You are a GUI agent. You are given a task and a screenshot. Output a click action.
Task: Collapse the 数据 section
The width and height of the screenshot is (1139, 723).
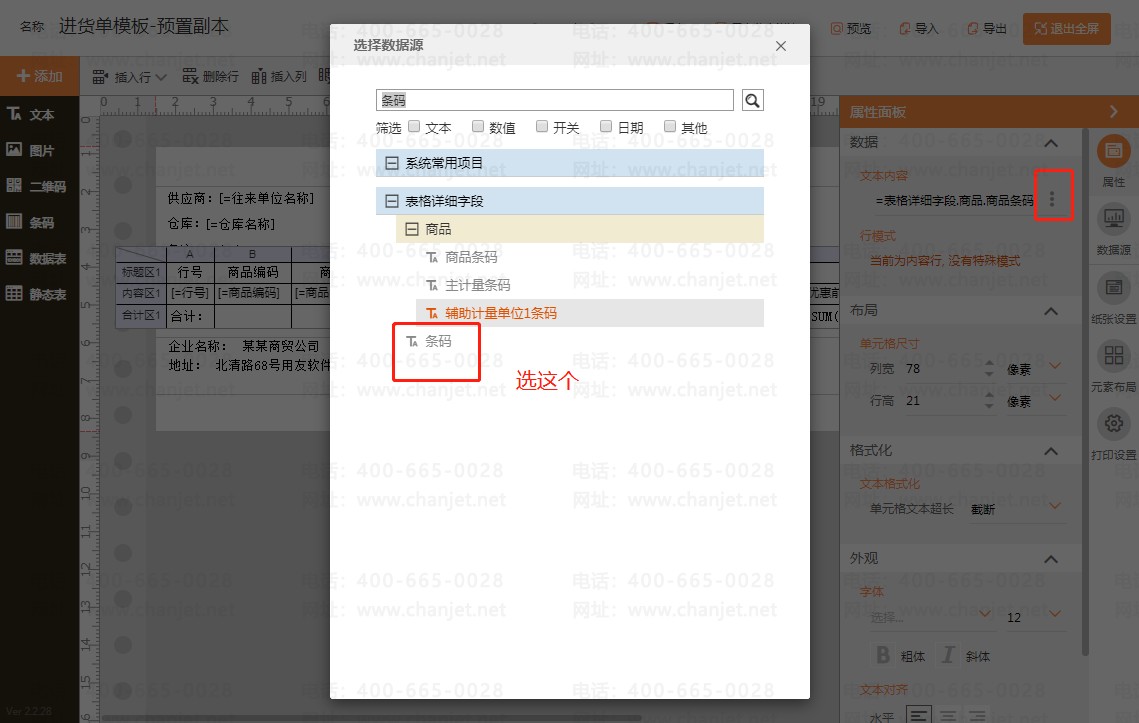point(1051,143)
